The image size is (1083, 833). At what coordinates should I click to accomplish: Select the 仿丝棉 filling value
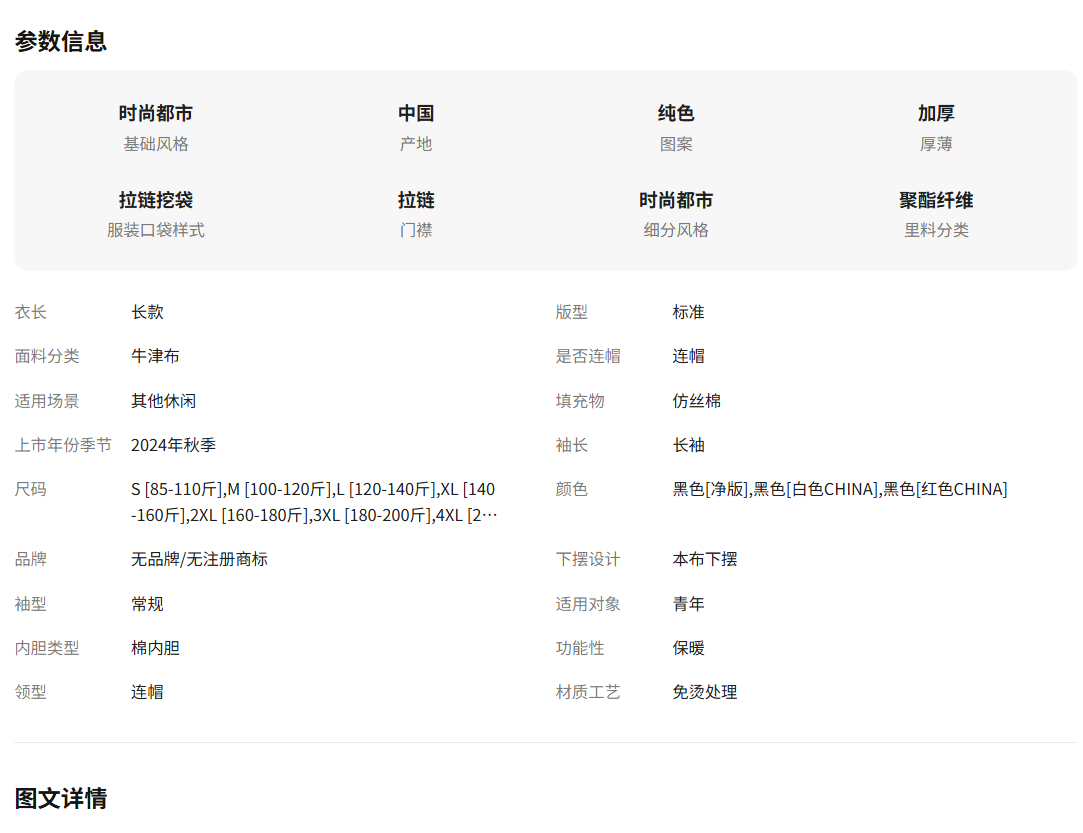click(x=696, y=401)
